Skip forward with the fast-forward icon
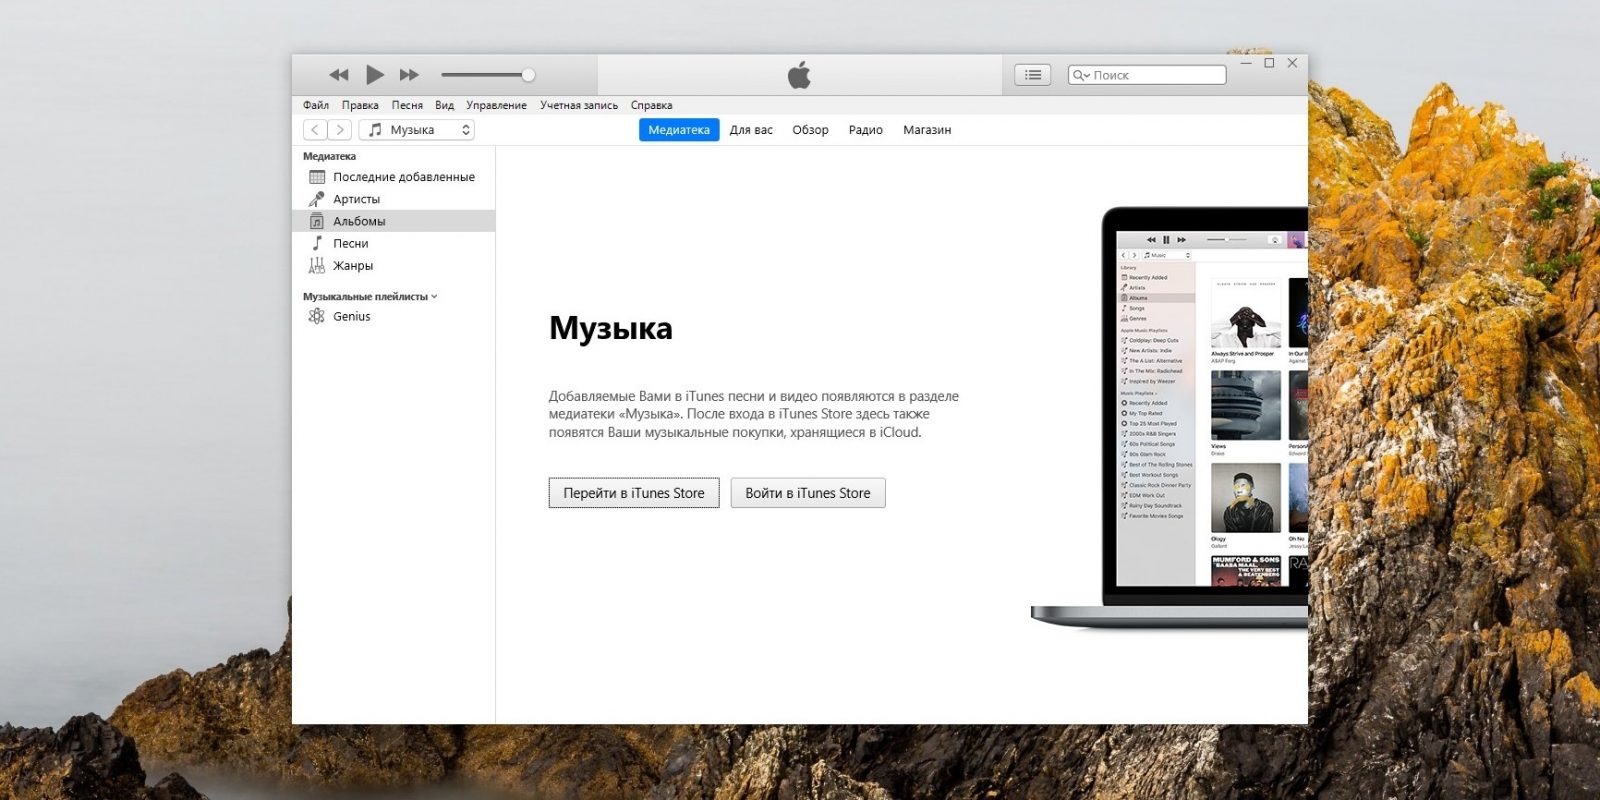Screen dimensions: 1600x800 tap(409, 75)
